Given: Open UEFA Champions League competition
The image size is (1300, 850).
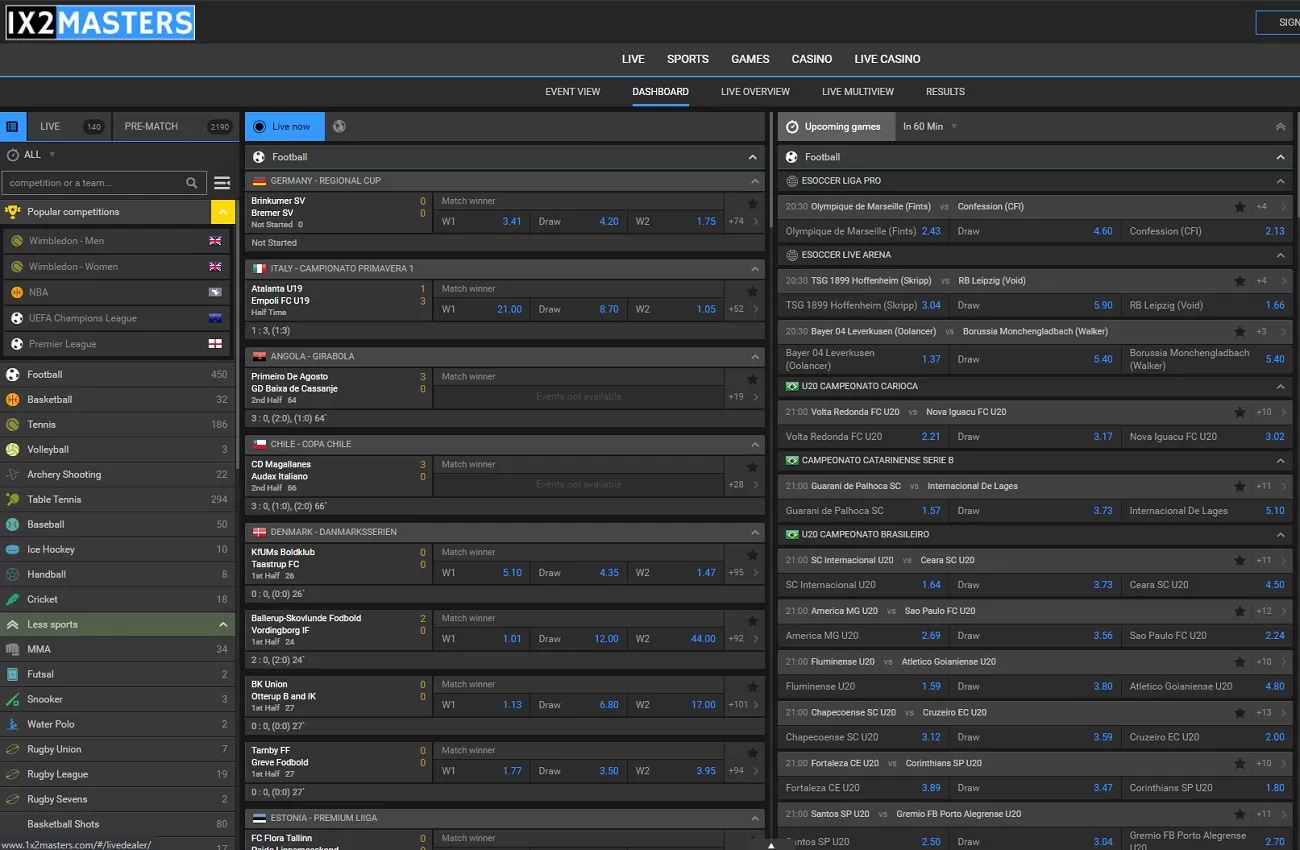Looking at the screenshot, I should [117, 318].
